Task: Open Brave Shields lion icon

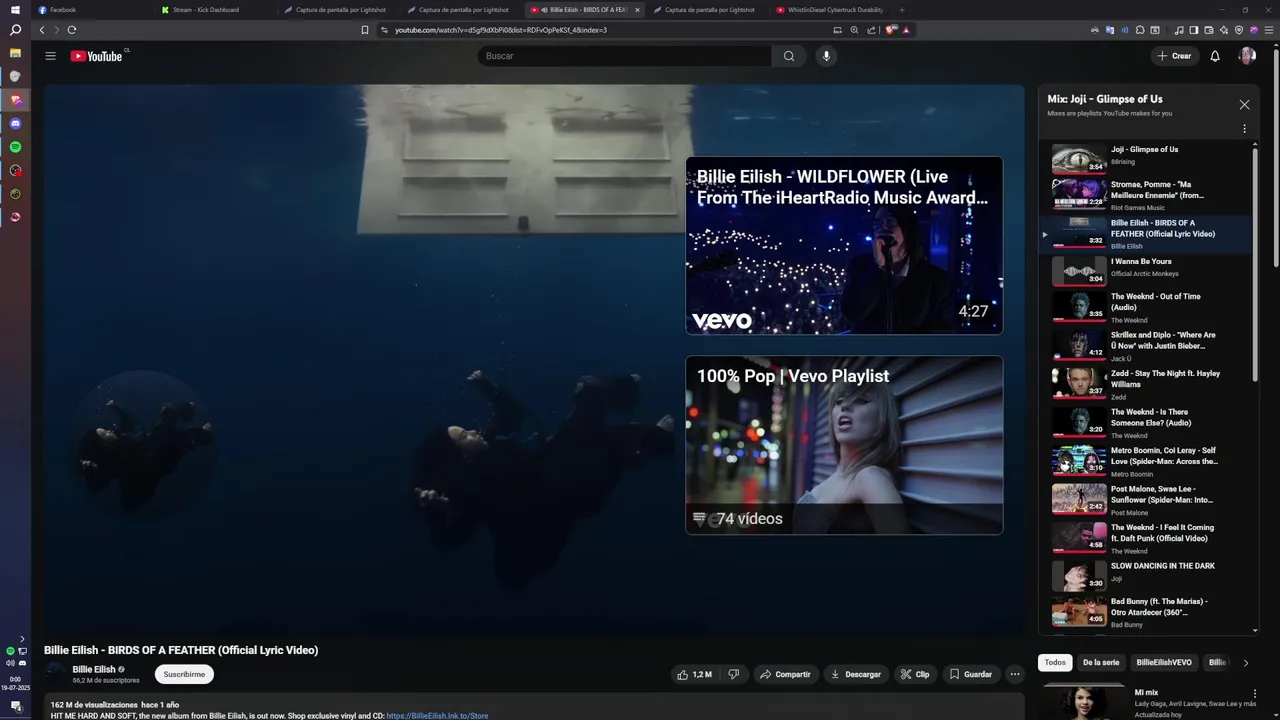Action: tap(890, 30)
